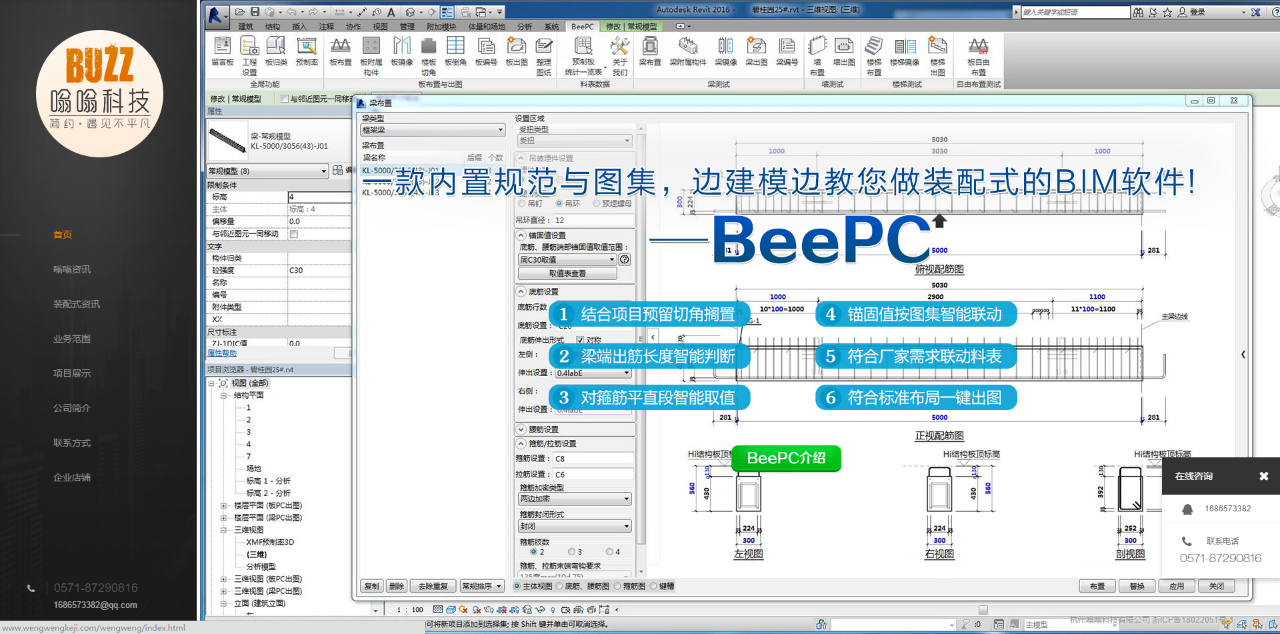Open the 属性帮助 link
1280x634 pixels.
pyautogui.click(x=222, y=353)
